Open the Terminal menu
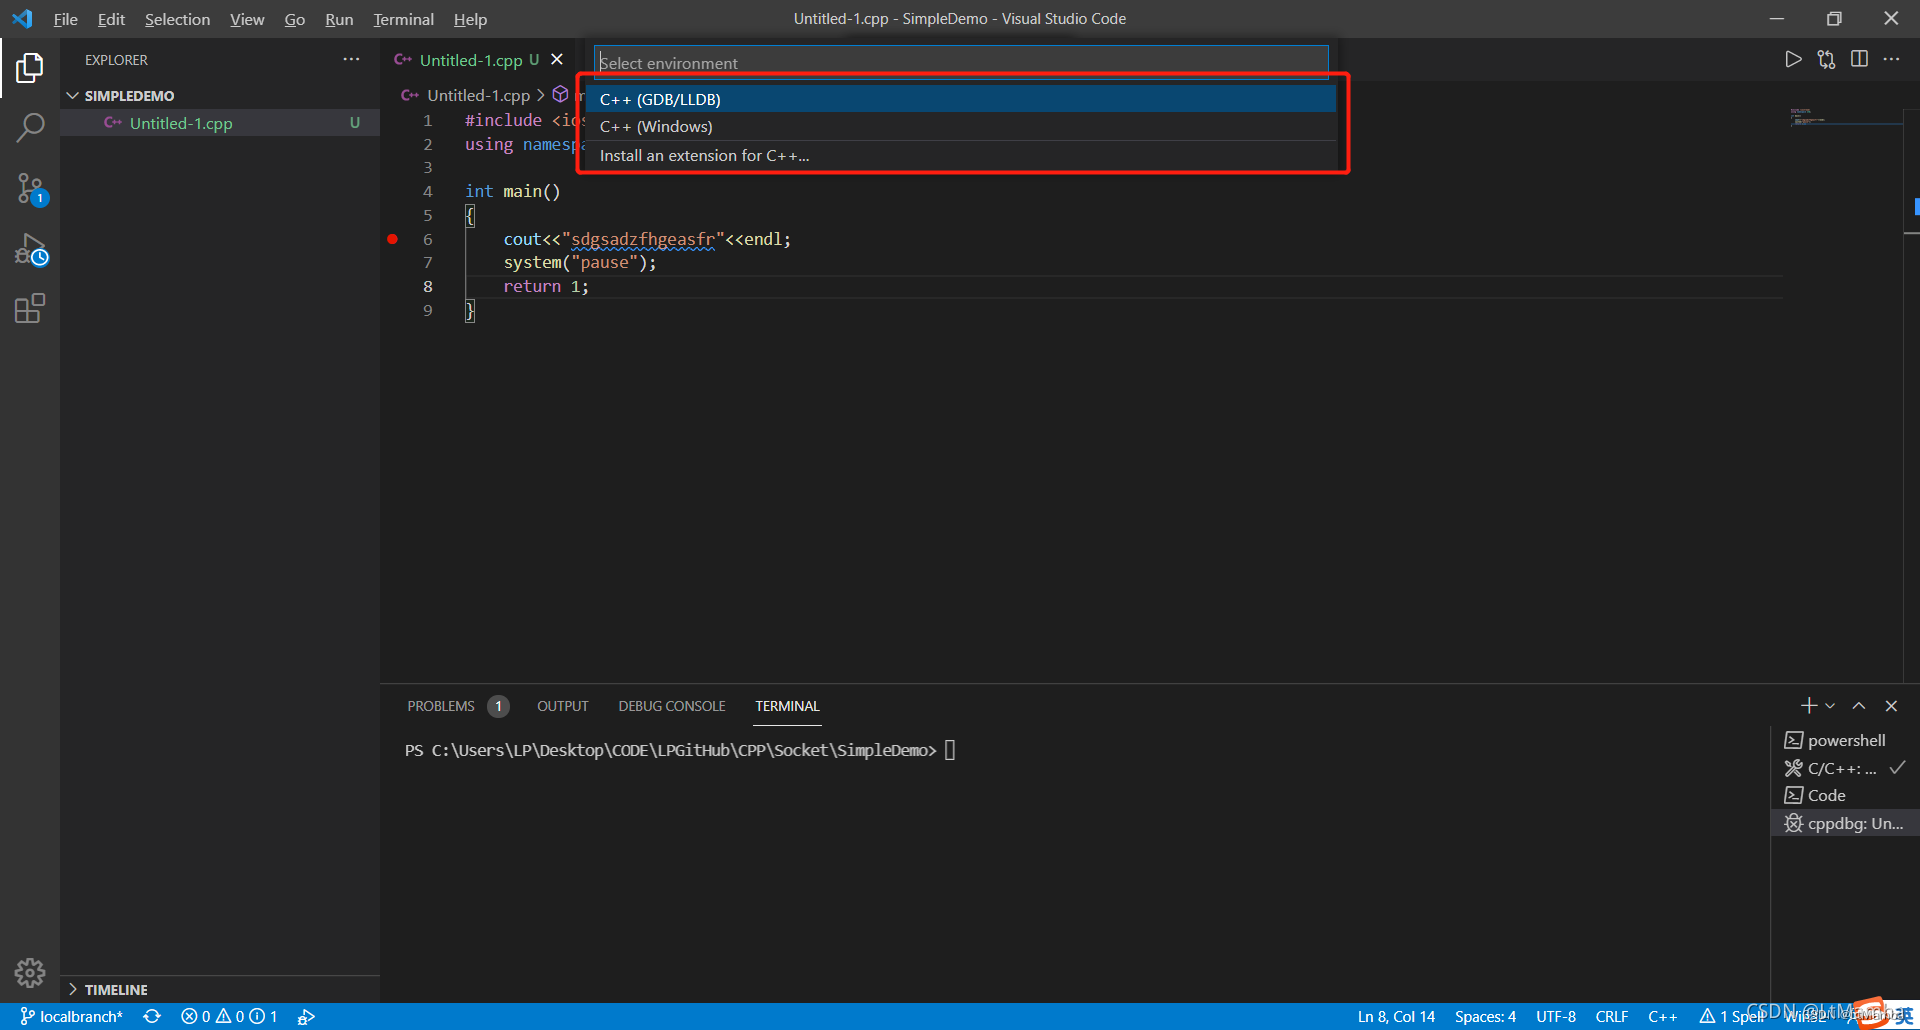Image resolution: width=1920 pixels, height=1030 pixels. pyautogui.click(x=403, y=19)
